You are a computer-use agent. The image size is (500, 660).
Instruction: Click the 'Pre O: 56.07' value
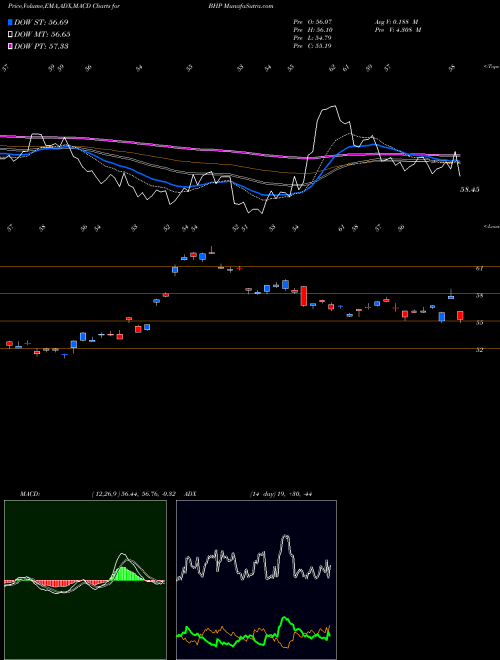click(x=313, y=22)
